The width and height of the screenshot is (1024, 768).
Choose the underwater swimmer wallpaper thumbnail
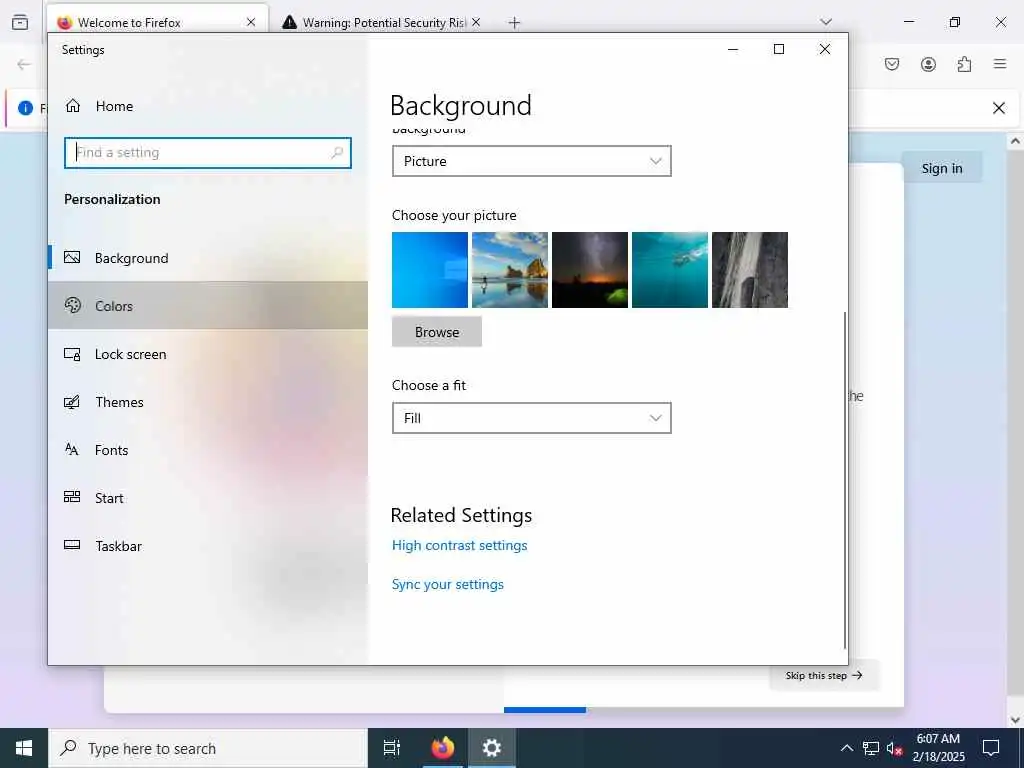670,270
